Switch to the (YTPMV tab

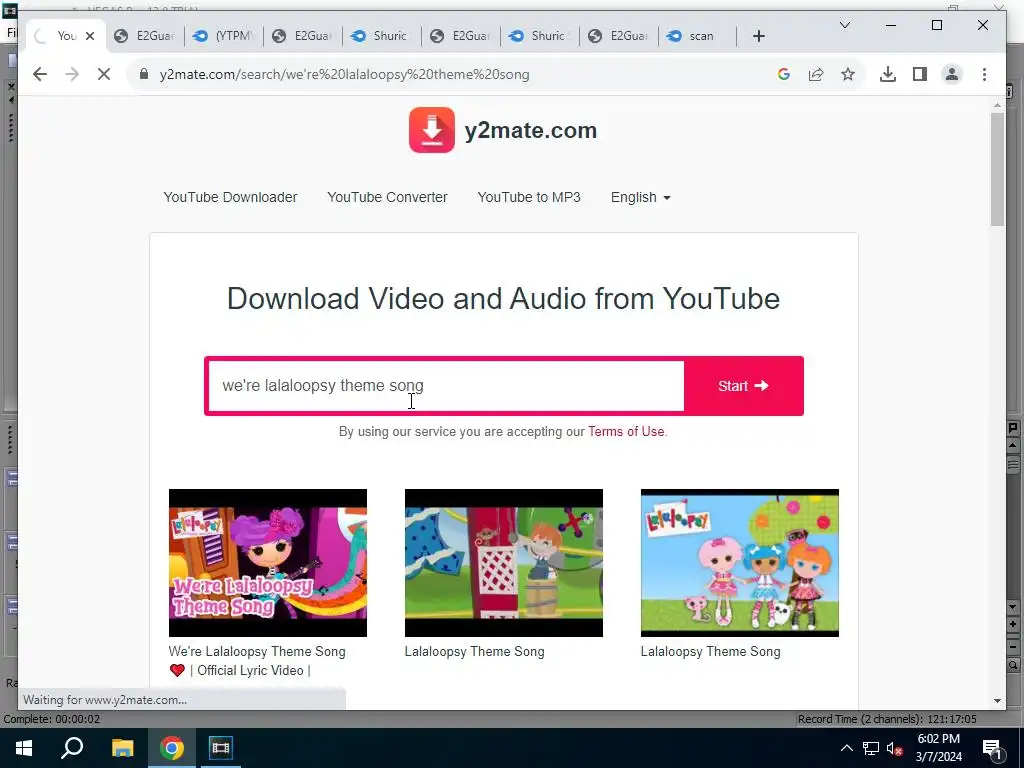pos(224,36)
